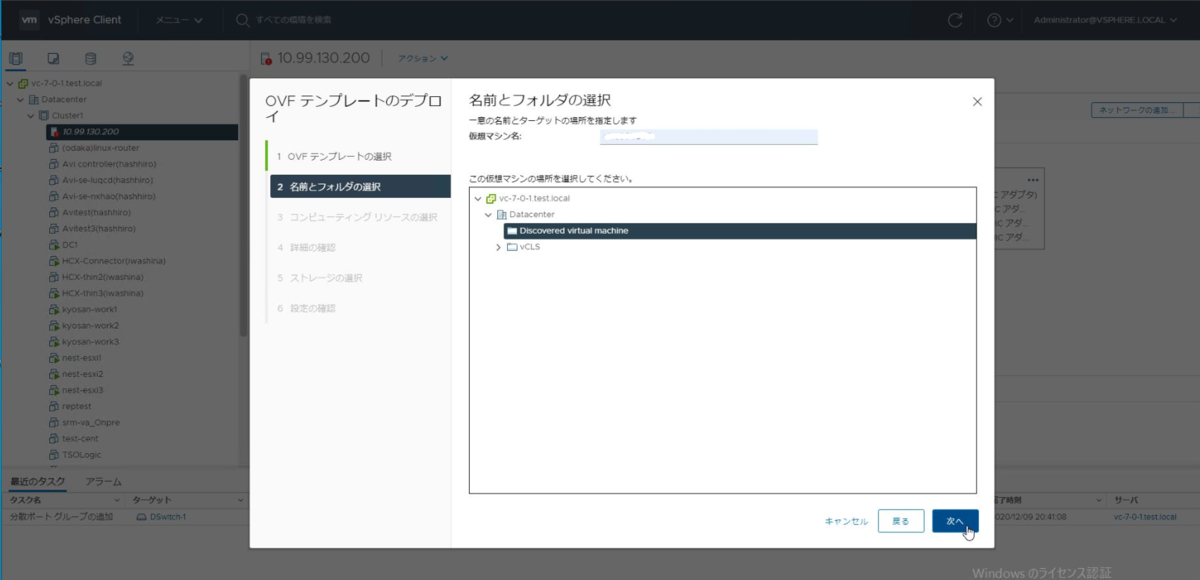This screenshot has width=1200, height=580.
Task: Click the refresh icon in header
Action: click(x=955, y=20)
